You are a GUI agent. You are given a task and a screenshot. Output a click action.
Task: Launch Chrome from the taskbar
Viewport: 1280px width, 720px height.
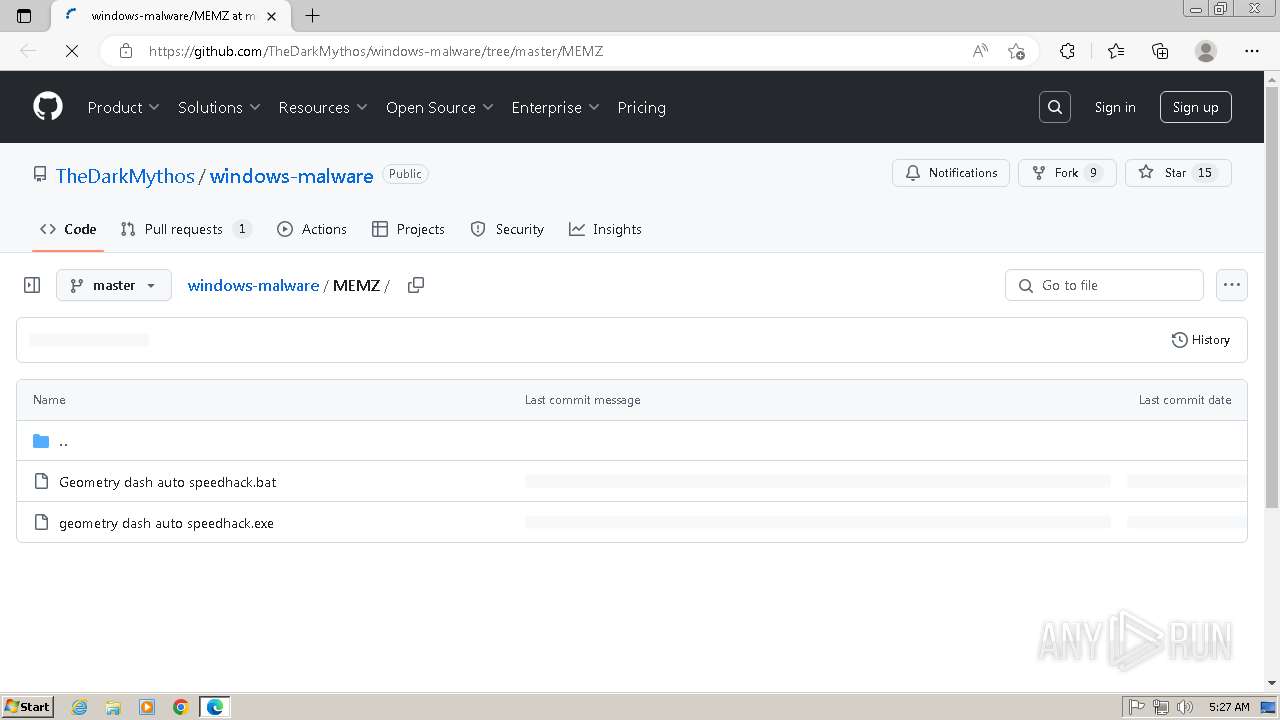181,707
